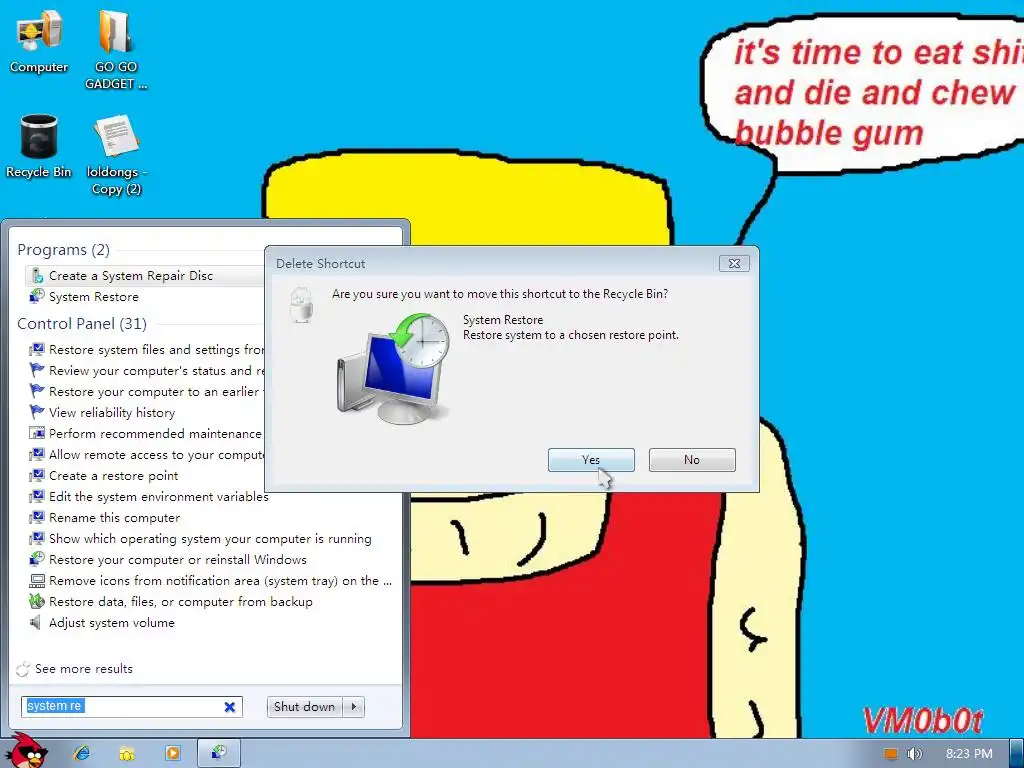Open Restore system files and settings result
This screenshot has width=1024, height=768.
click(x=156, y=350)
